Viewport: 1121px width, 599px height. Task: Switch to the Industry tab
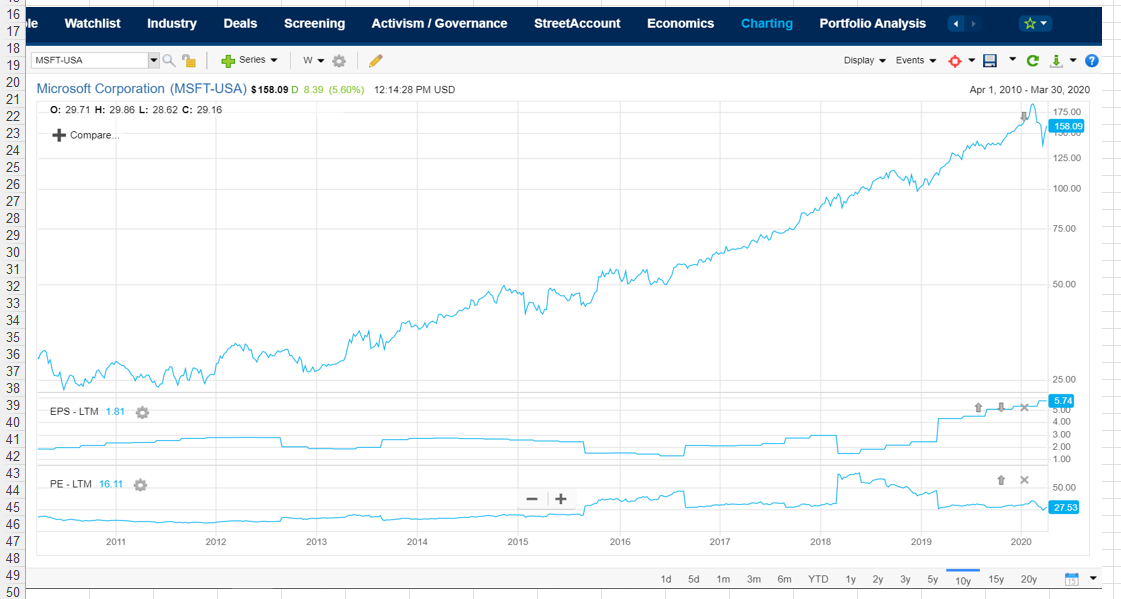click(x=172, y=24)
